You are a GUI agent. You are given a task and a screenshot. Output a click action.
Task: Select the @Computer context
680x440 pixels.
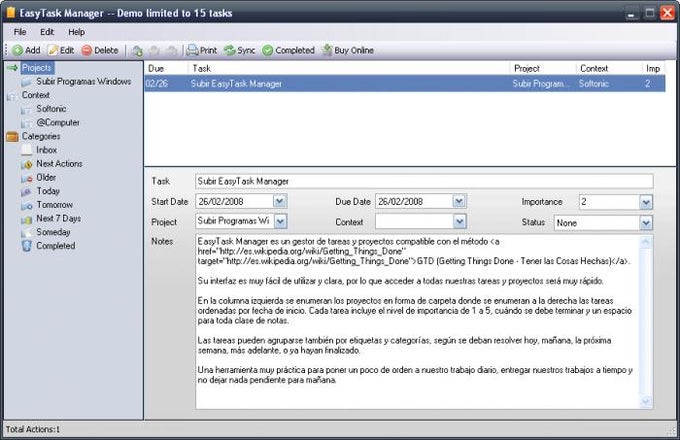58,123
